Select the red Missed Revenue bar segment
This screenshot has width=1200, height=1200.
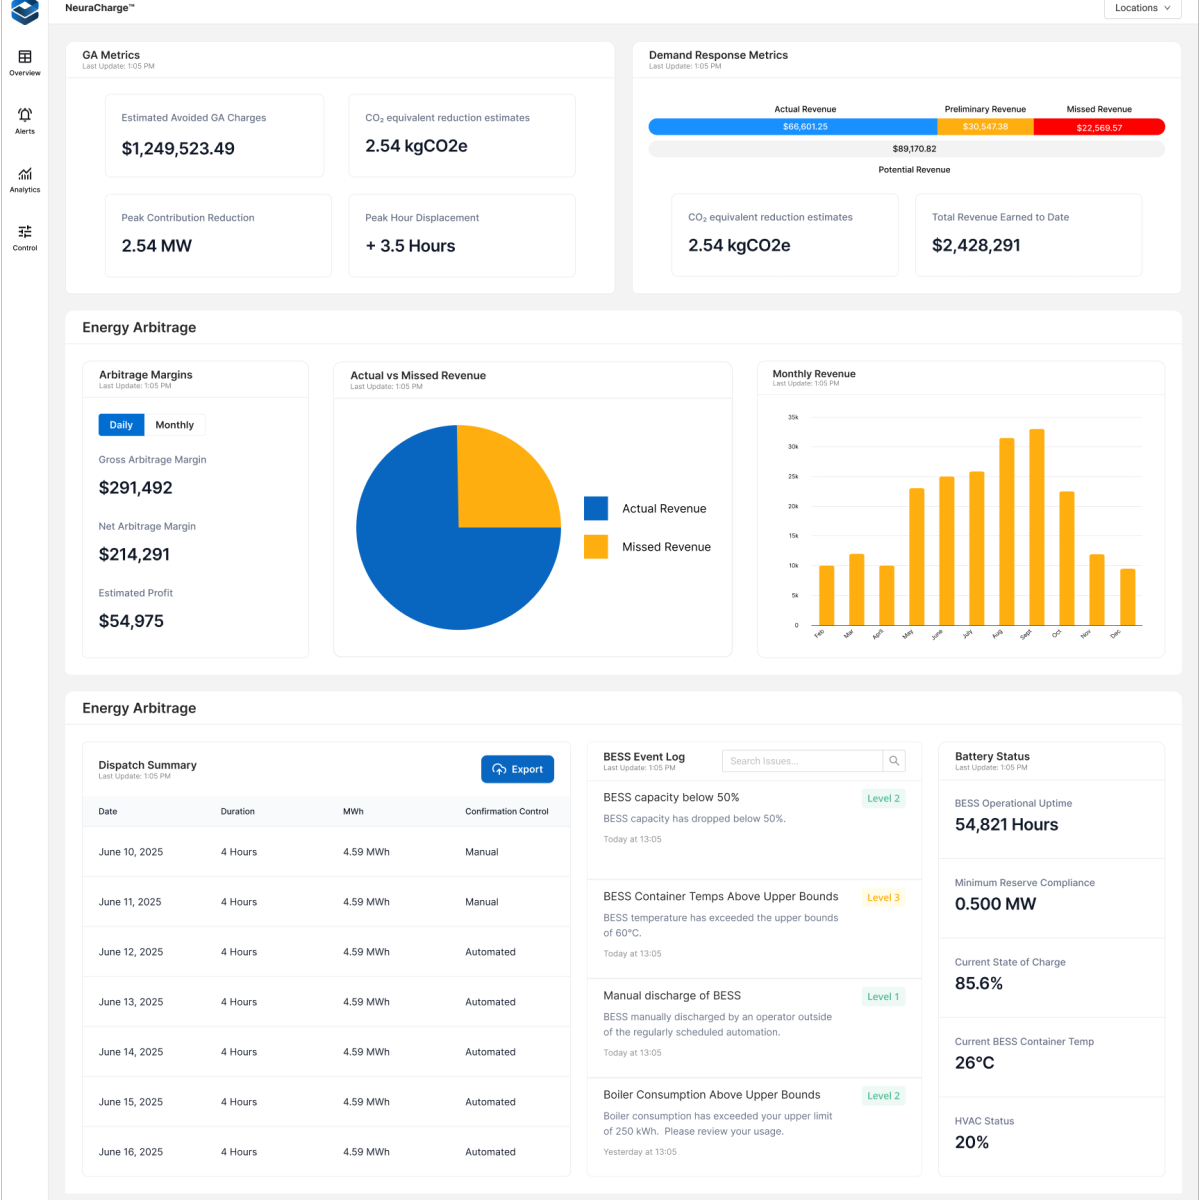tap(1098, 127)
